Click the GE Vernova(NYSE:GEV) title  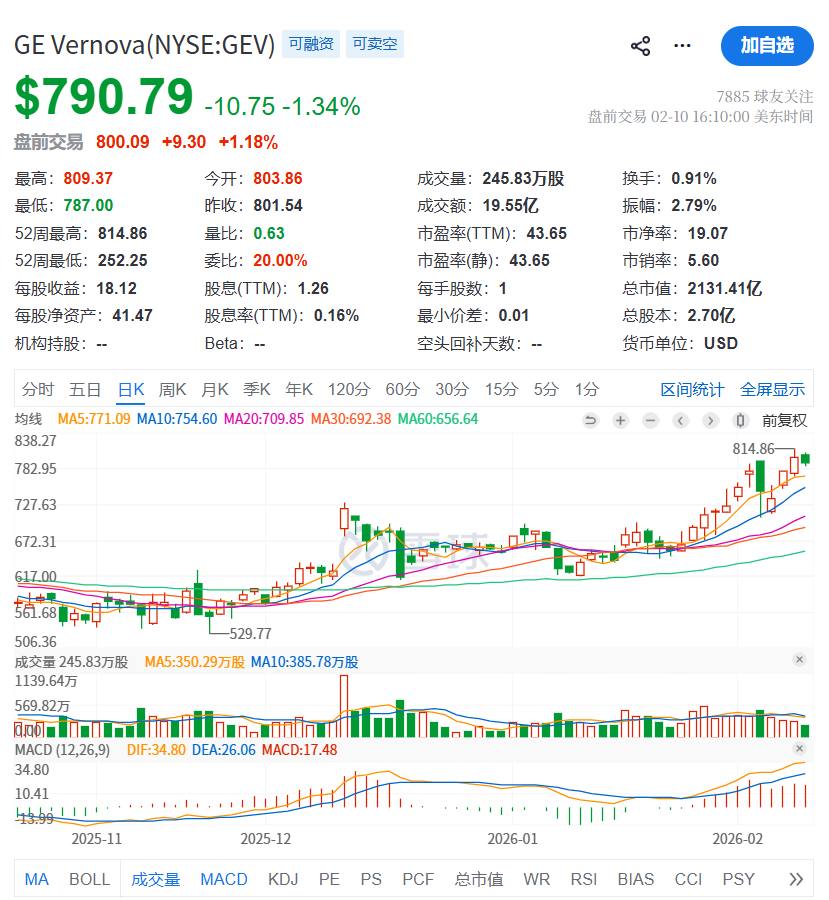(145, 45)
